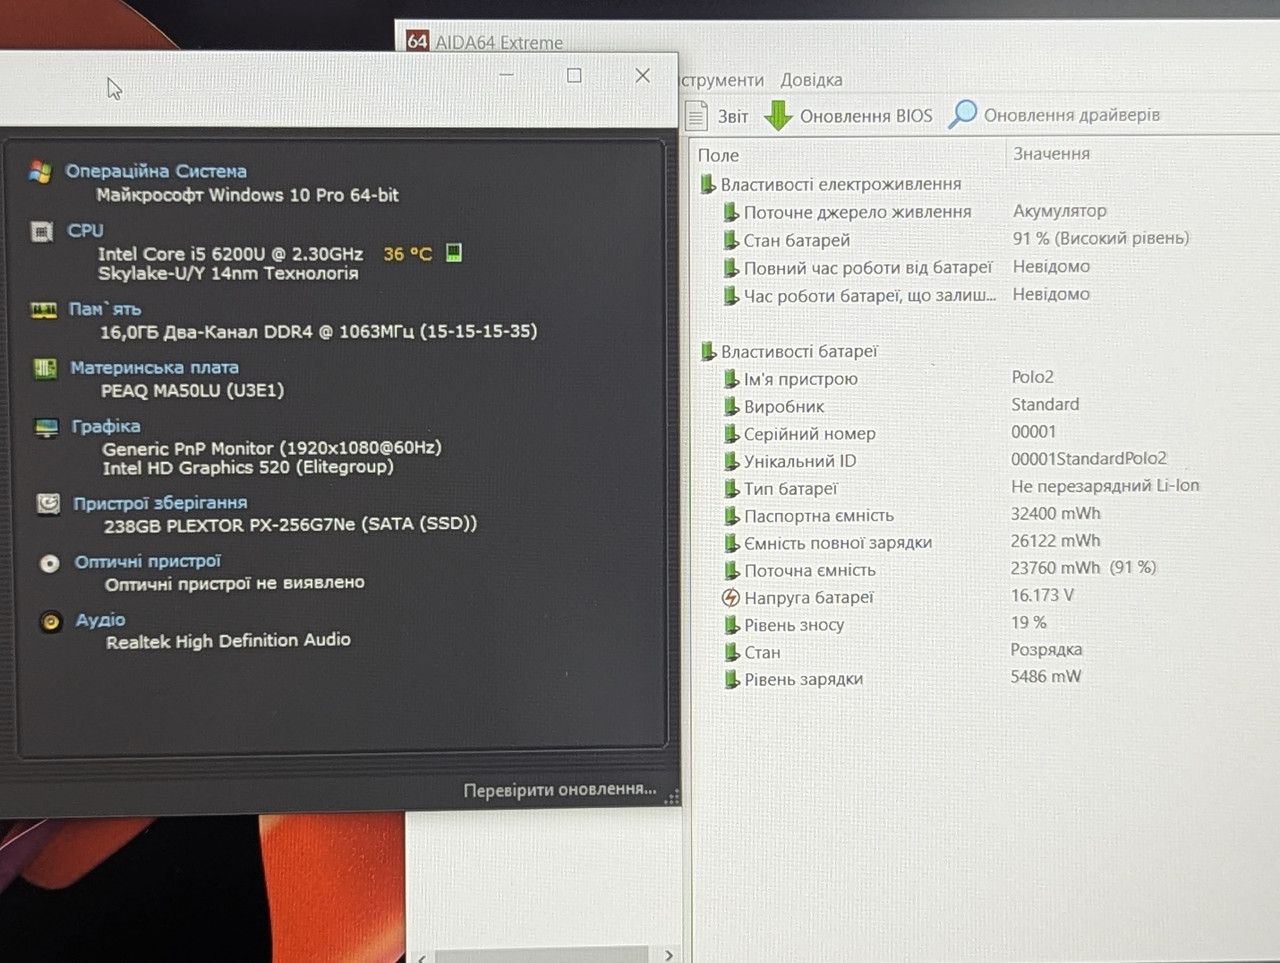Click the left arrow of the horizontal scrollbar
Screen dimensions: 1280x963
(422, 957)
